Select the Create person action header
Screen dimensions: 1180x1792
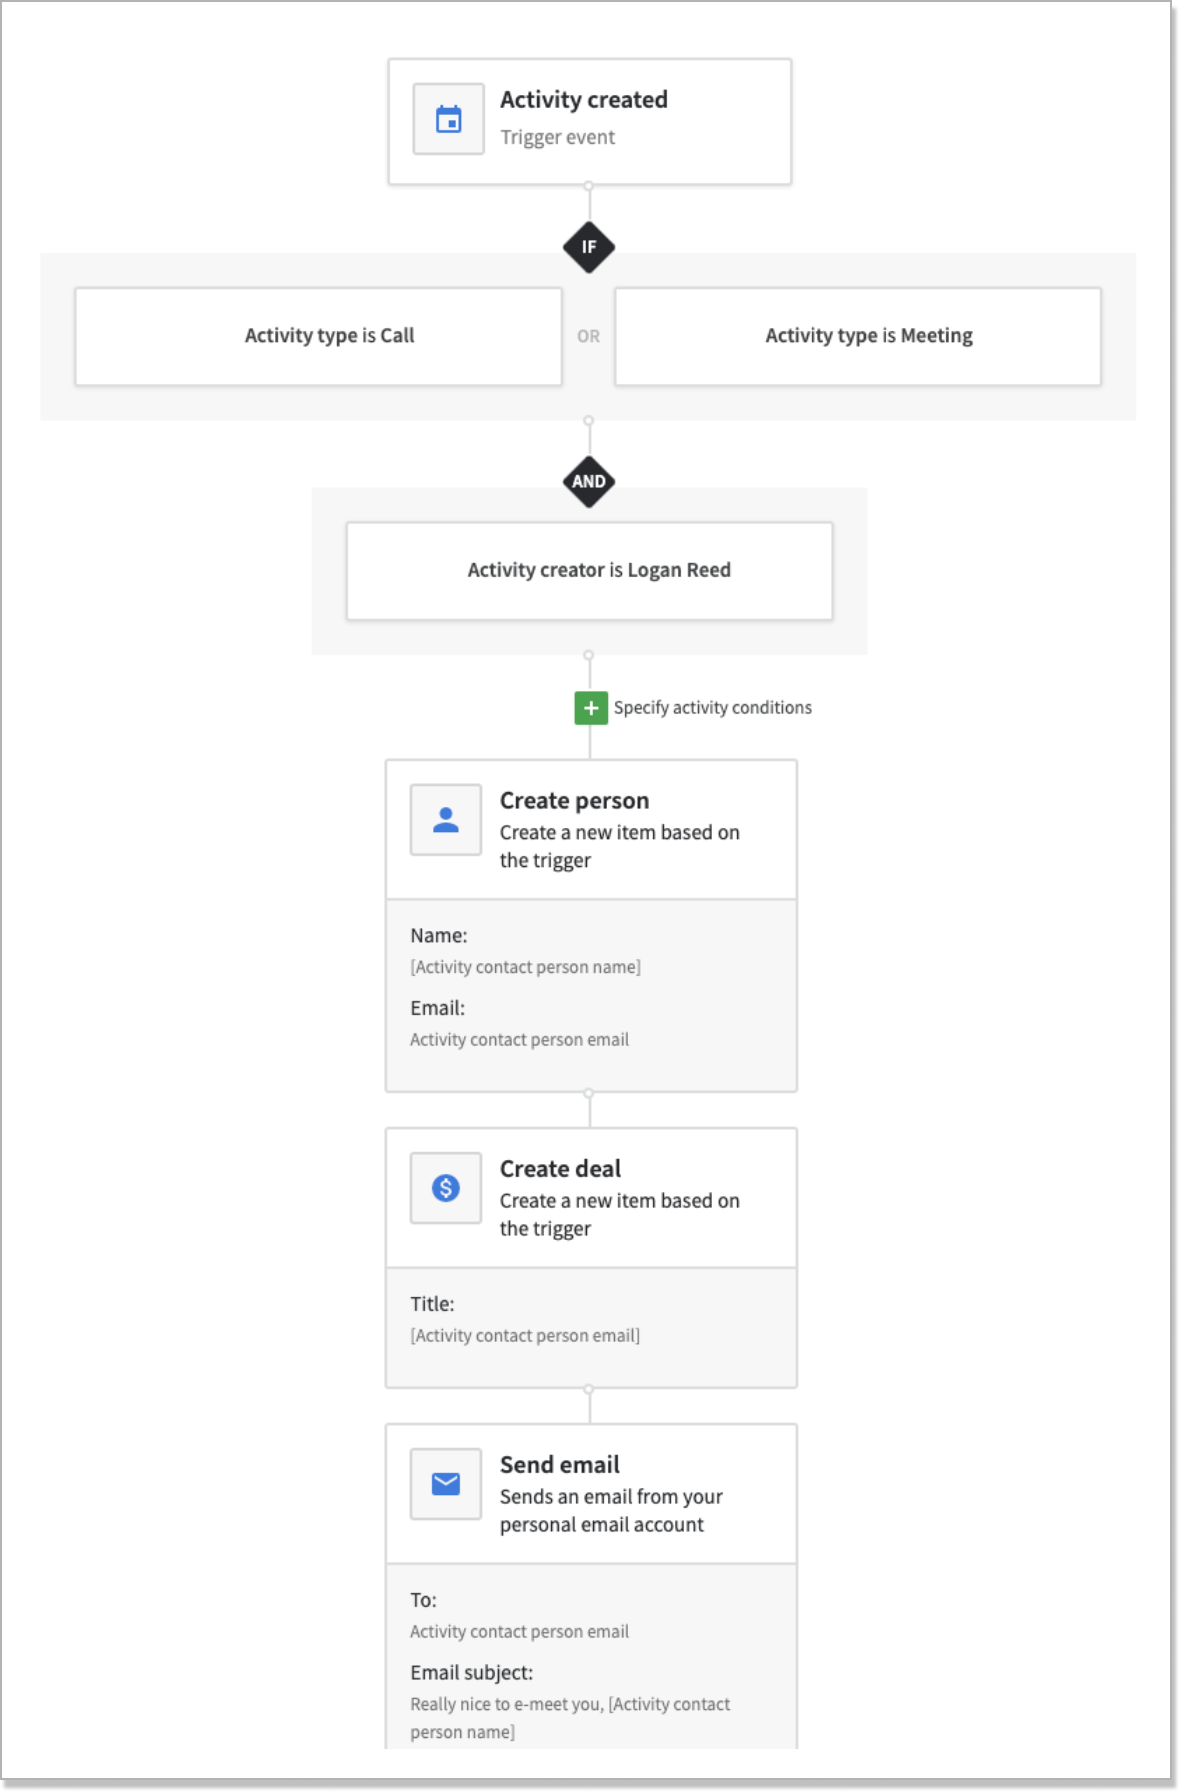tap(591, 829)
